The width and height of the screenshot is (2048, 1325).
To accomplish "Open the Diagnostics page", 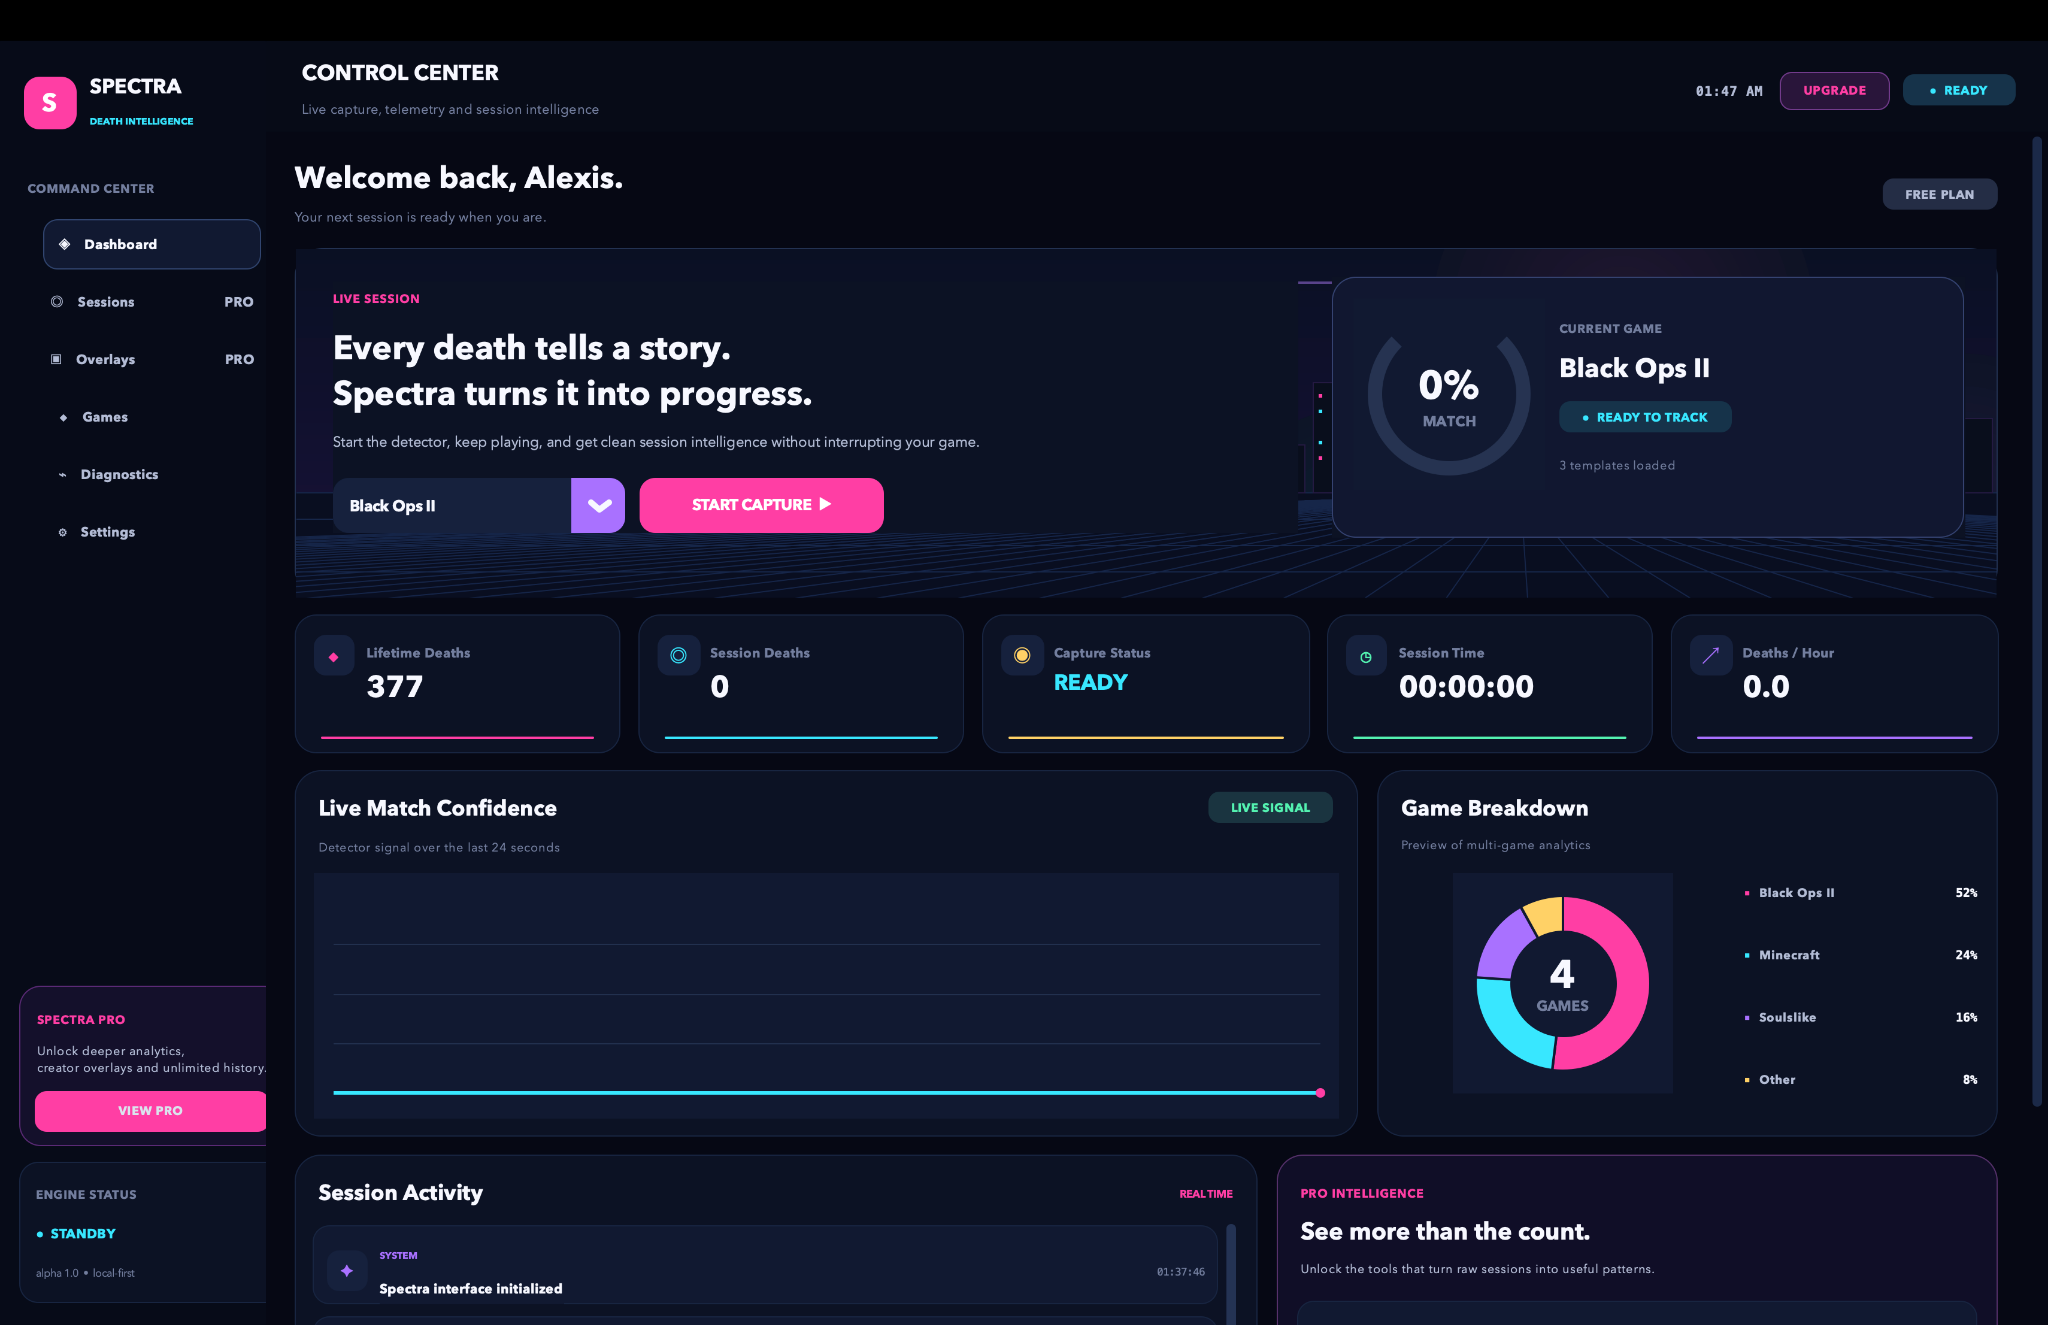I will pyautogui.click(x=152, y=475).
